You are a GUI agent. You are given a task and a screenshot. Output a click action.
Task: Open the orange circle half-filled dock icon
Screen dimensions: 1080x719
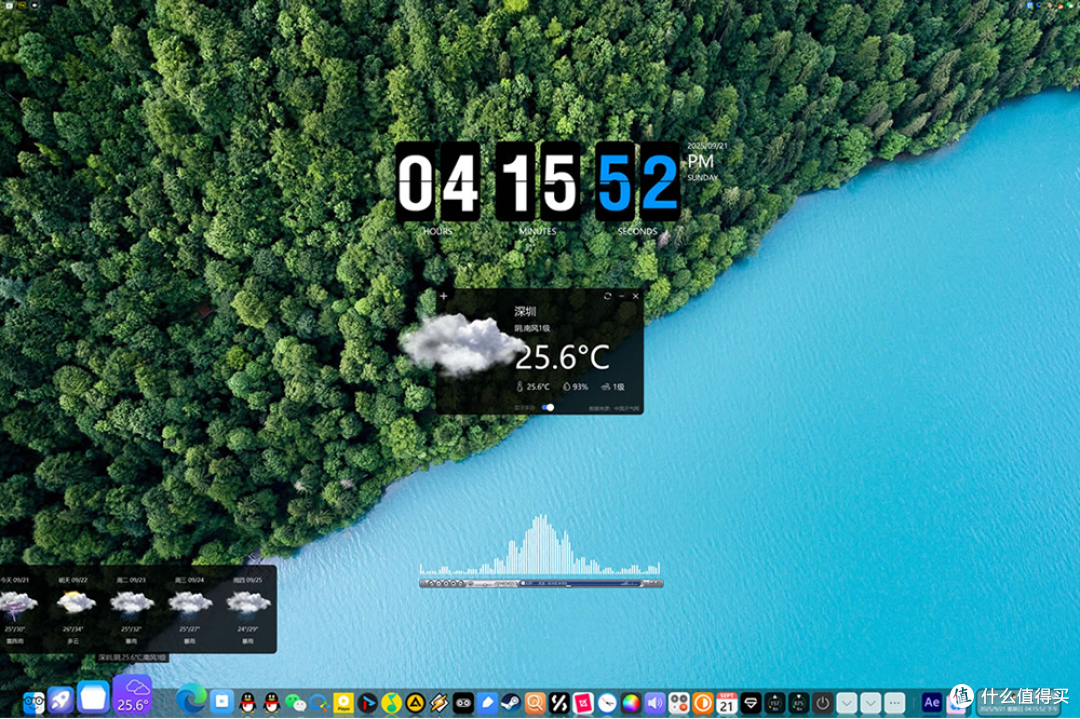coord(703,702)
